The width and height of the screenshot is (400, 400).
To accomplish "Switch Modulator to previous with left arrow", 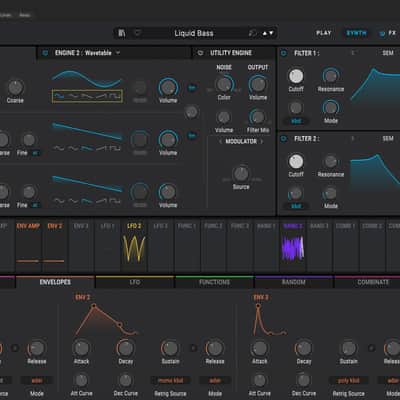I will [220, 142].
